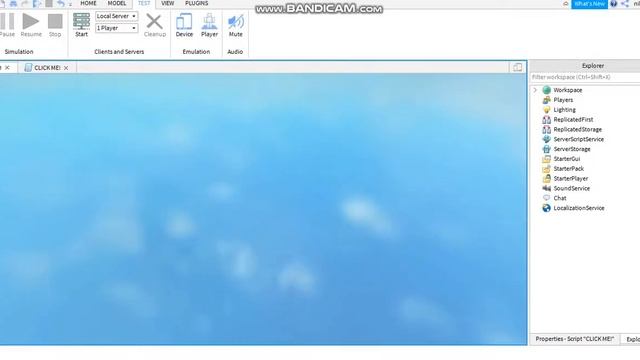The width and height of the screenshot is (640, 360).
Task: Select the TEST ribbon tab
Action: pyautogui.click(x=144, y=3)
